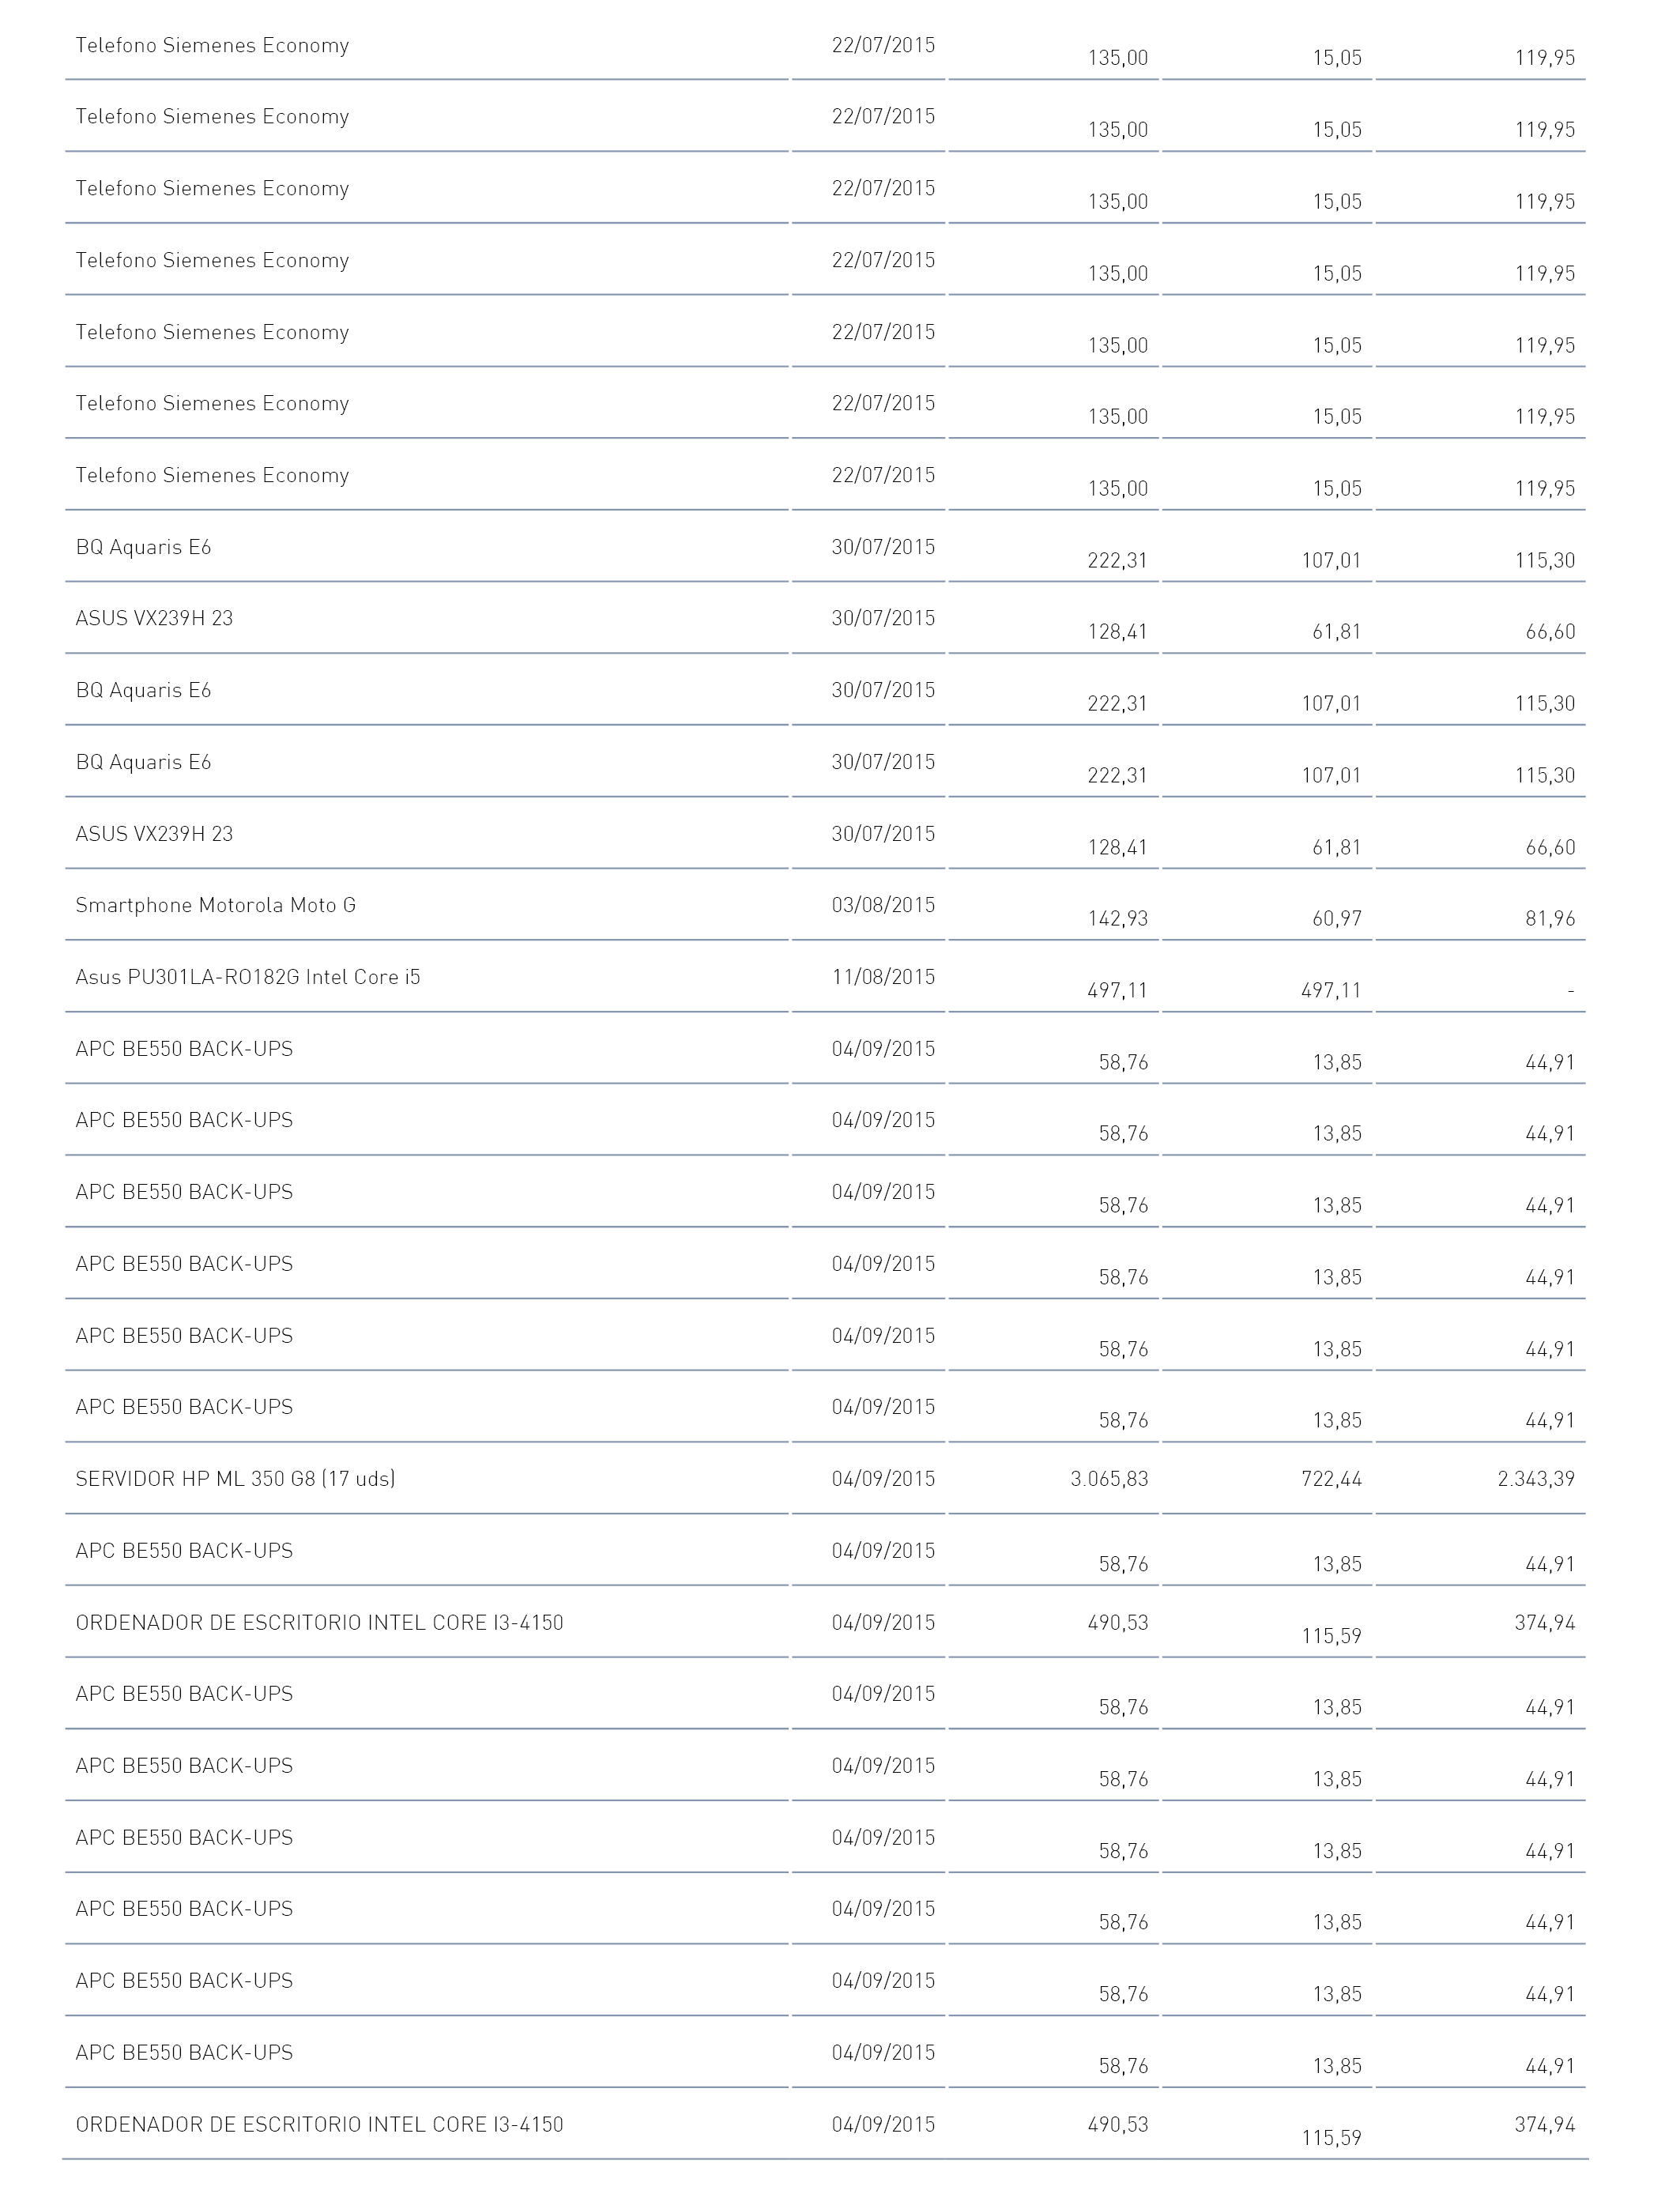The height and width of the screenshot is (2194, 1680).
Task: Click the 03/08/2015 date
Action: (883, 905)
